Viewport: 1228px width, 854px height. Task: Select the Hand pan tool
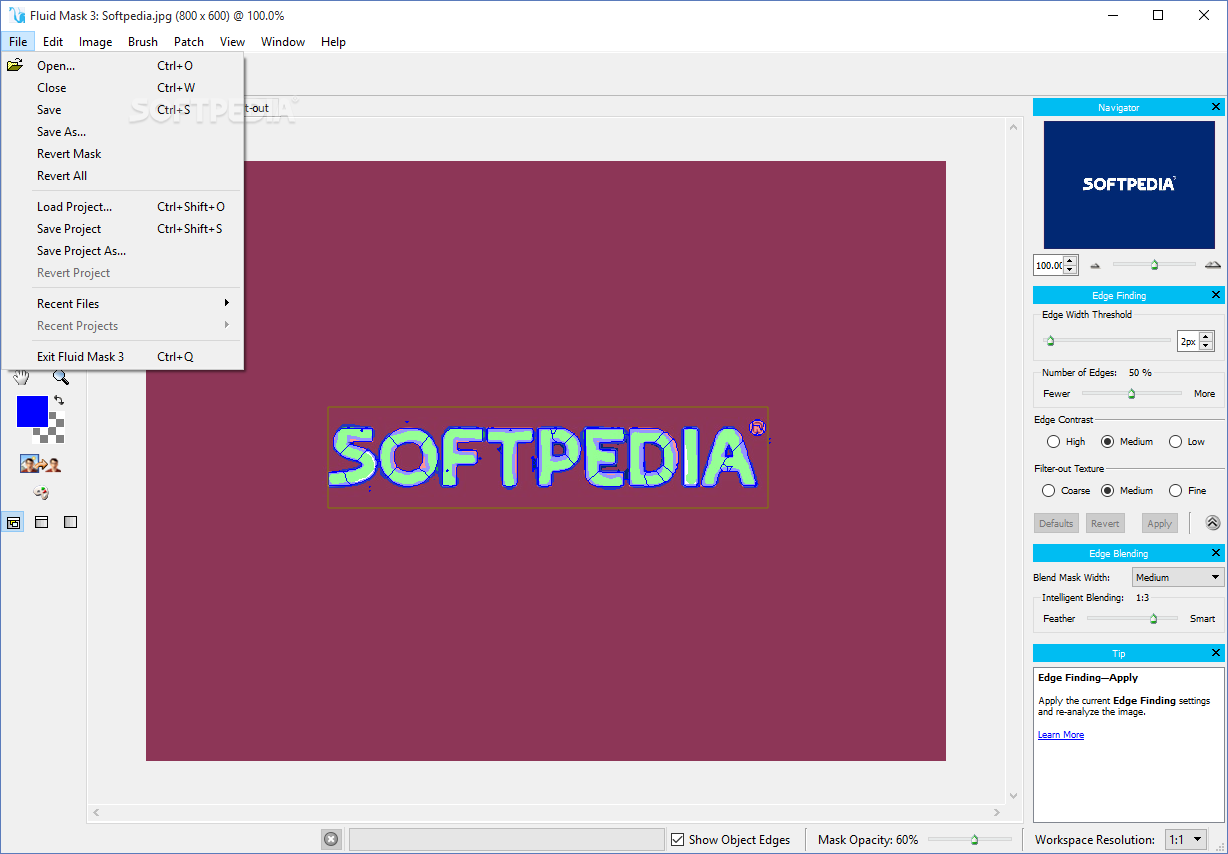[20, 377]
